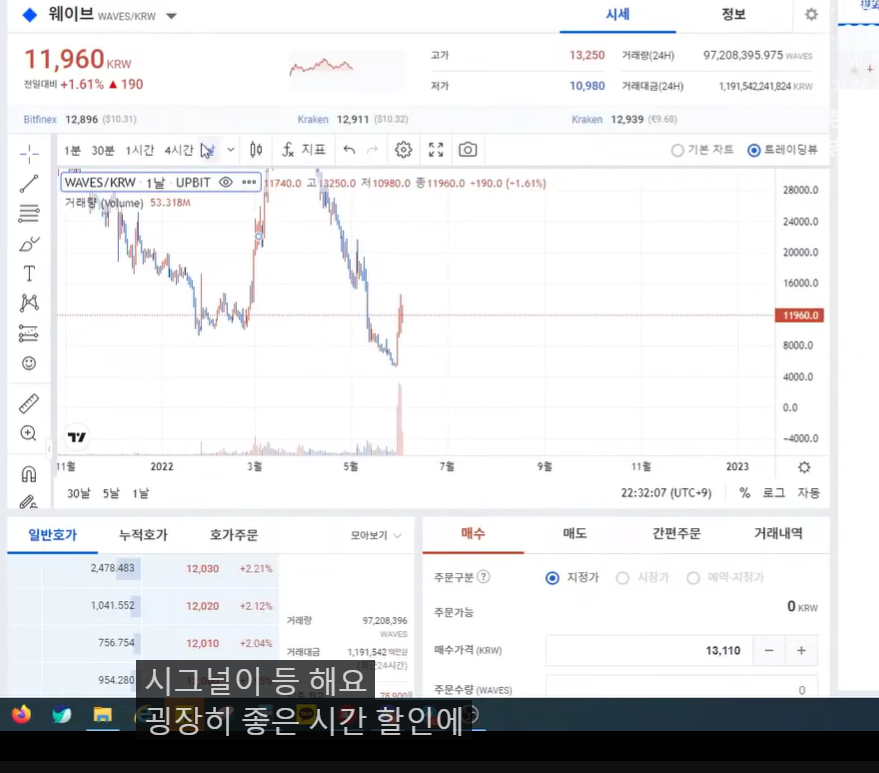Change candlestick chart type
Viewport: 879px width, 773px height.
click(x=256, y=150)
